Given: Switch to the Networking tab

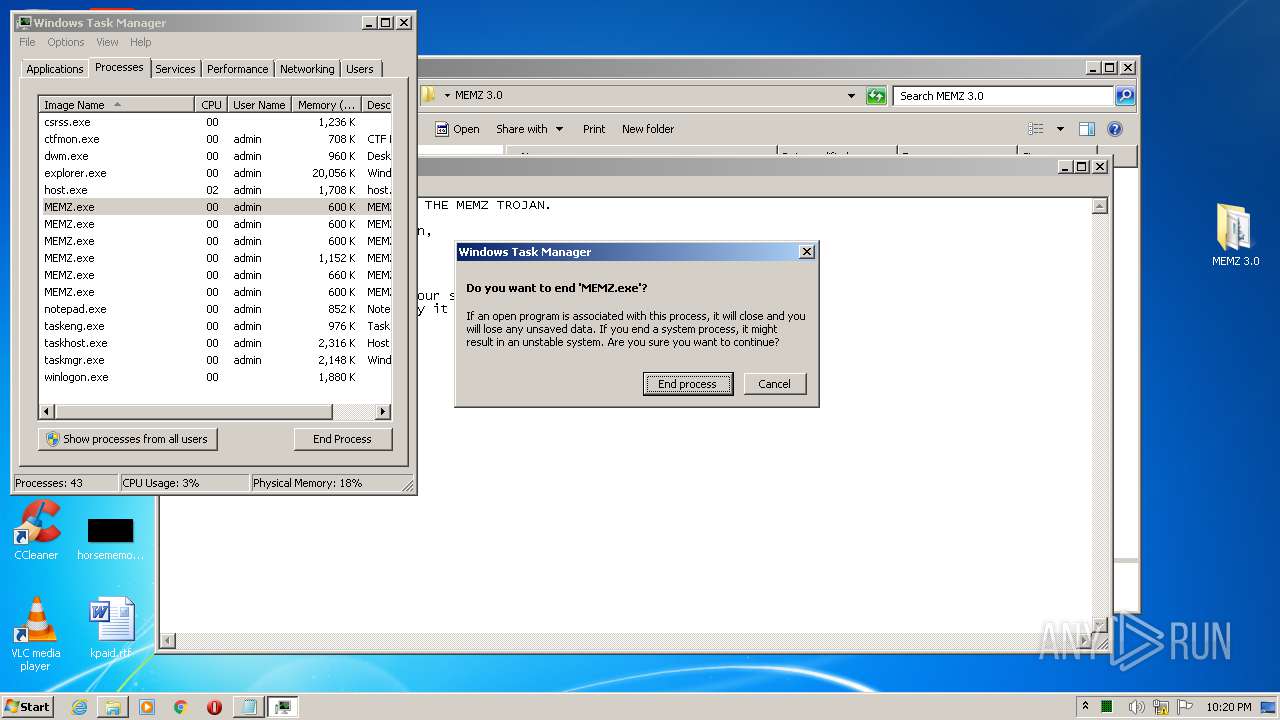Looking at the screenshot, I should [x=307, y=69].
